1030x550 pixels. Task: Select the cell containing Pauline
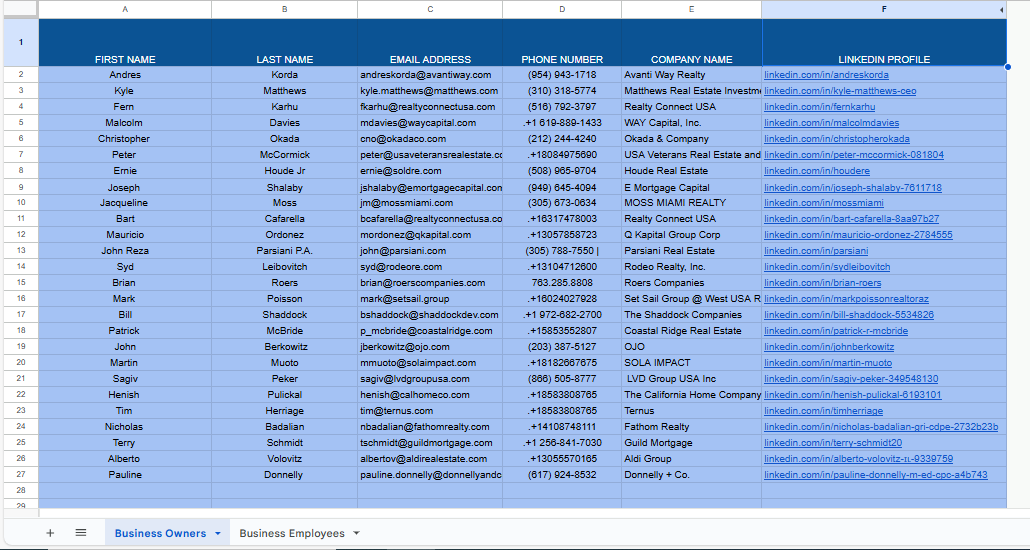(125, 474)
